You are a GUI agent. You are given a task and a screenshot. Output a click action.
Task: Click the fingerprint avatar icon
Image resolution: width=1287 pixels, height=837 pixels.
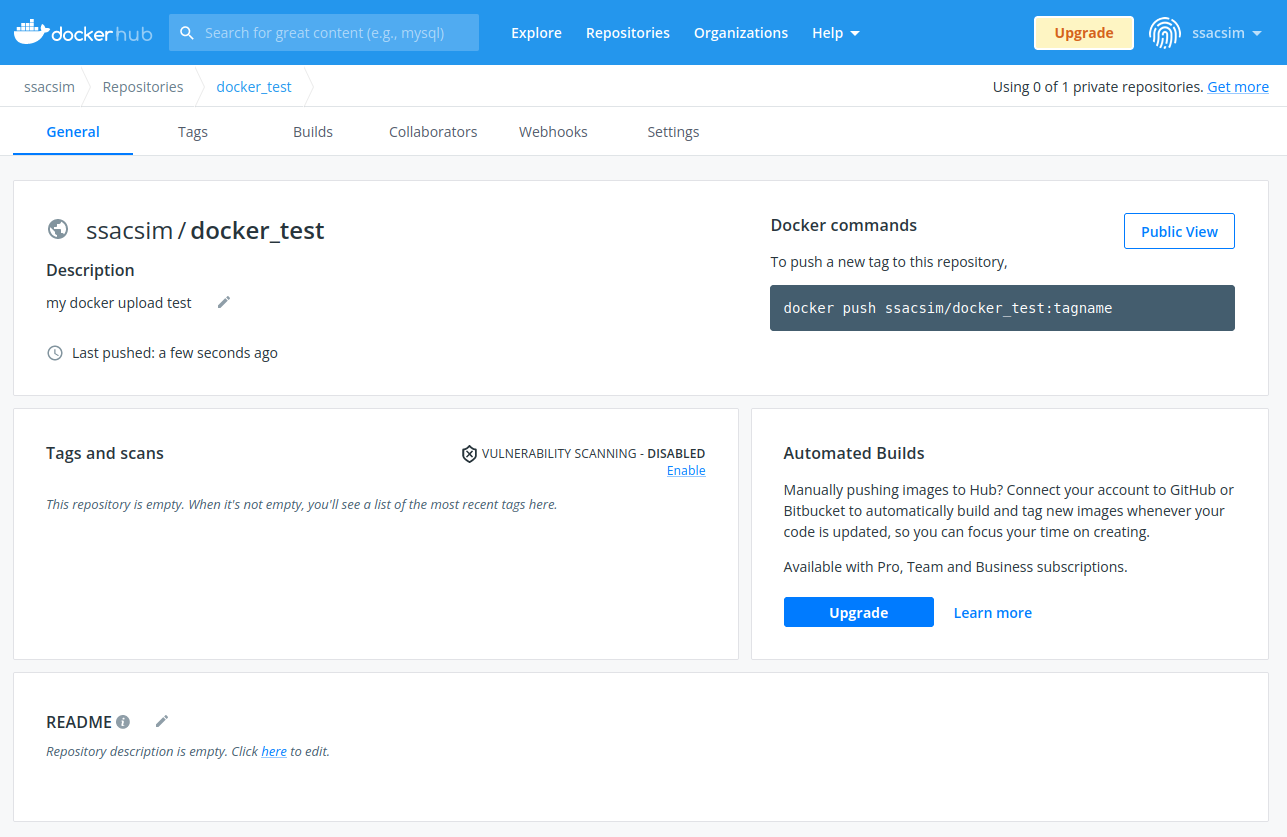pos(1164,33)
